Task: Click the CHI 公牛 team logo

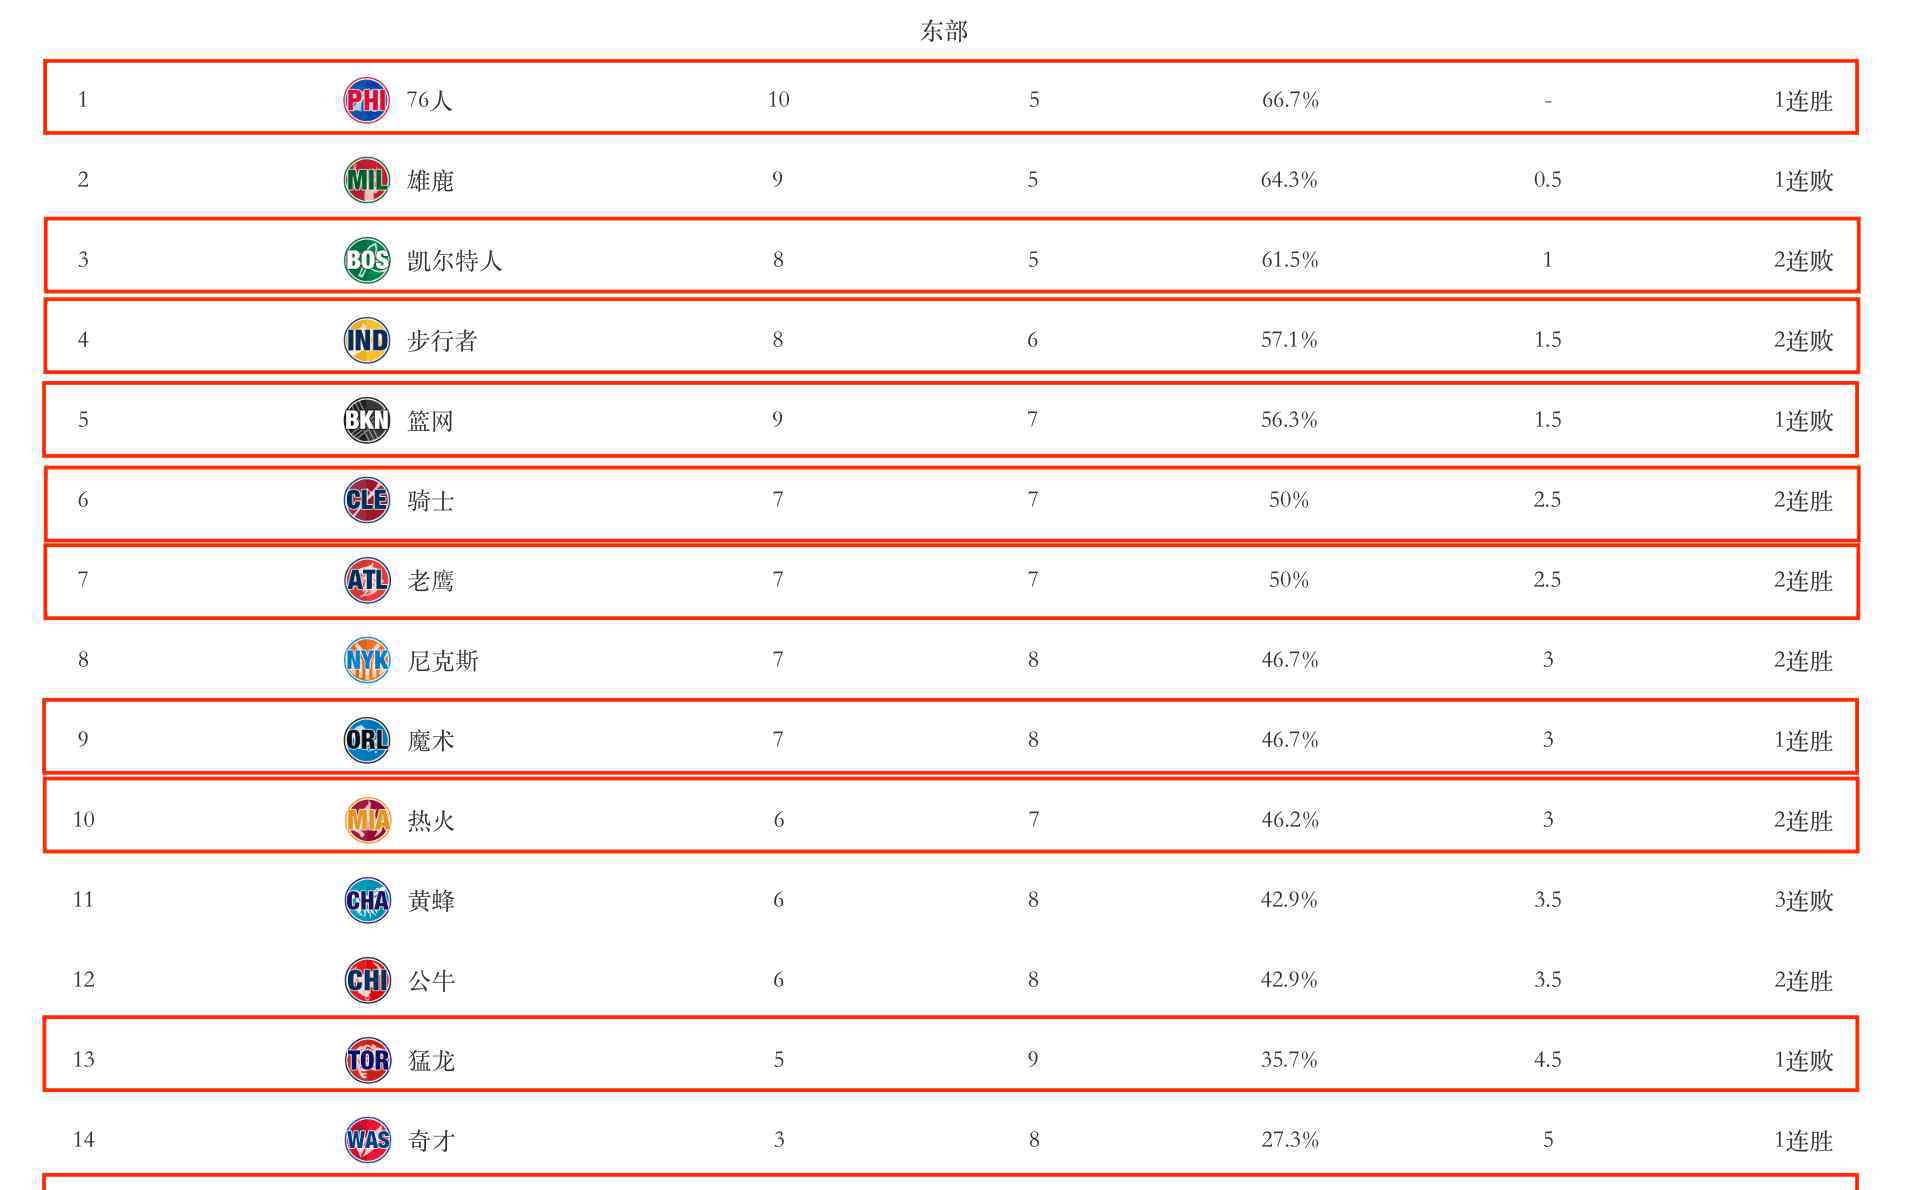Action: 366,980
